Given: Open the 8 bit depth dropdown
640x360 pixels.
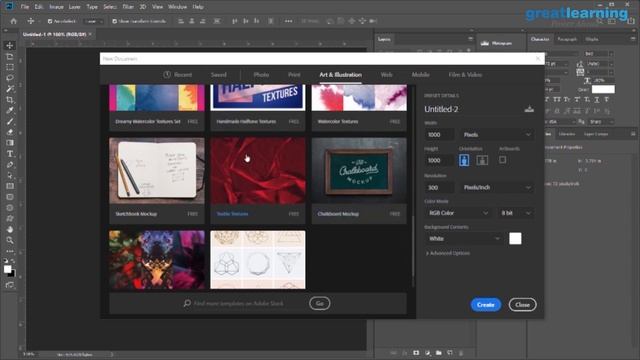Looking at the screenshot, I should pos(516,213).
